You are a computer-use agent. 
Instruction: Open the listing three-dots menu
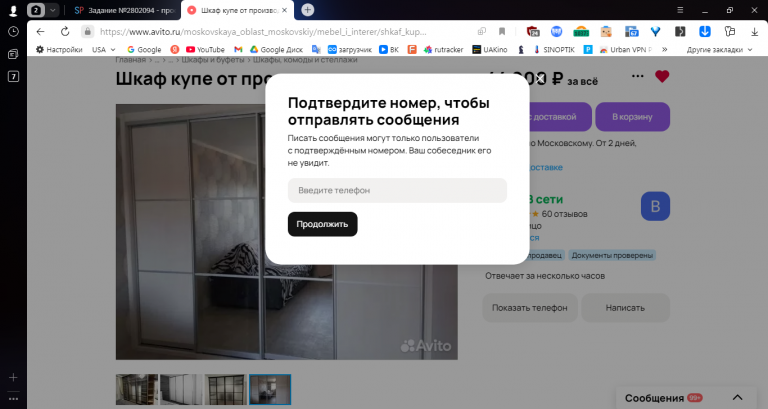click(637, 76)
